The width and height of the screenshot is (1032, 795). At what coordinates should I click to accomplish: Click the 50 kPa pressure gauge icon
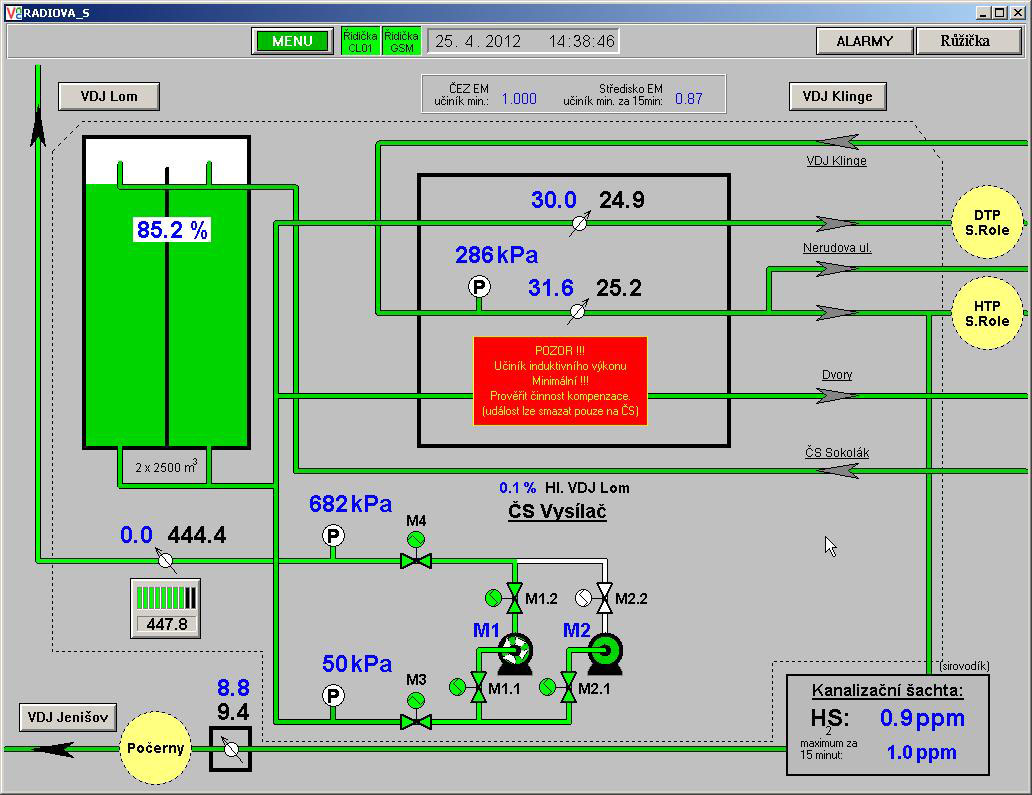click(x=333, y=695)
